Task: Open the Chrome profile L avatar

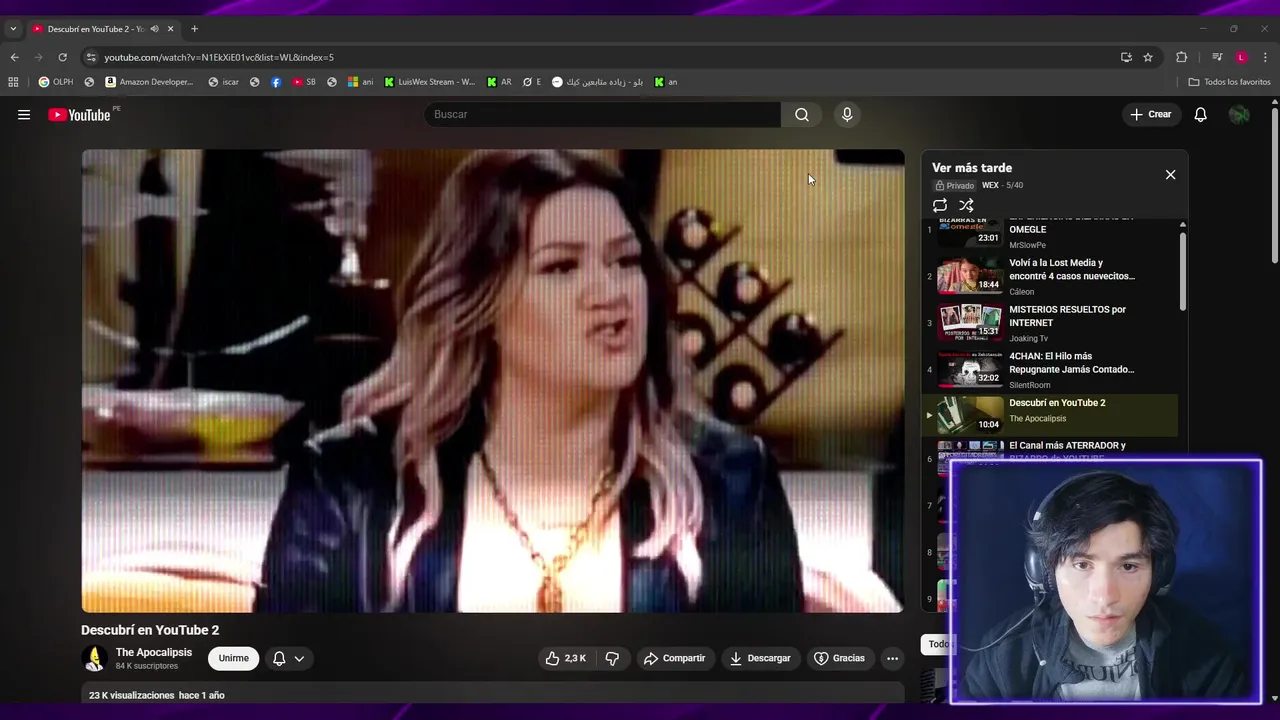Action: [x=1241, y=57]
